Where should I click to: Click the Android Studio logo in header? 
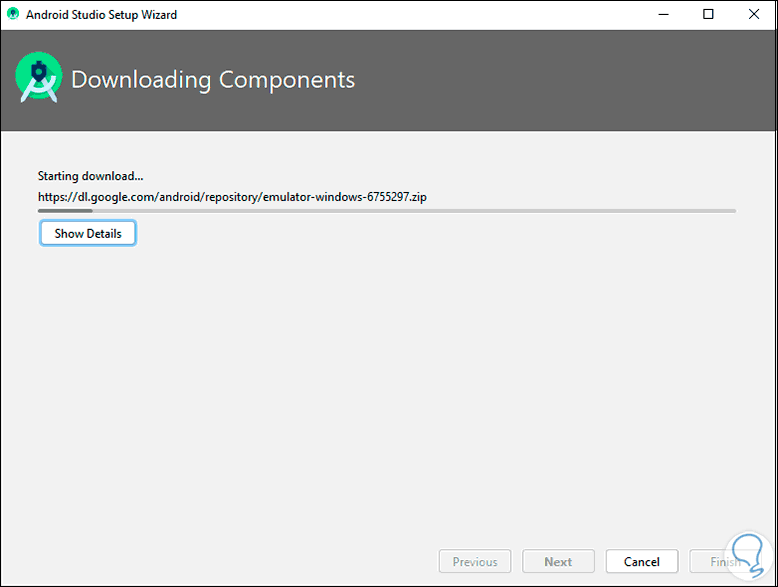point(39,80)
